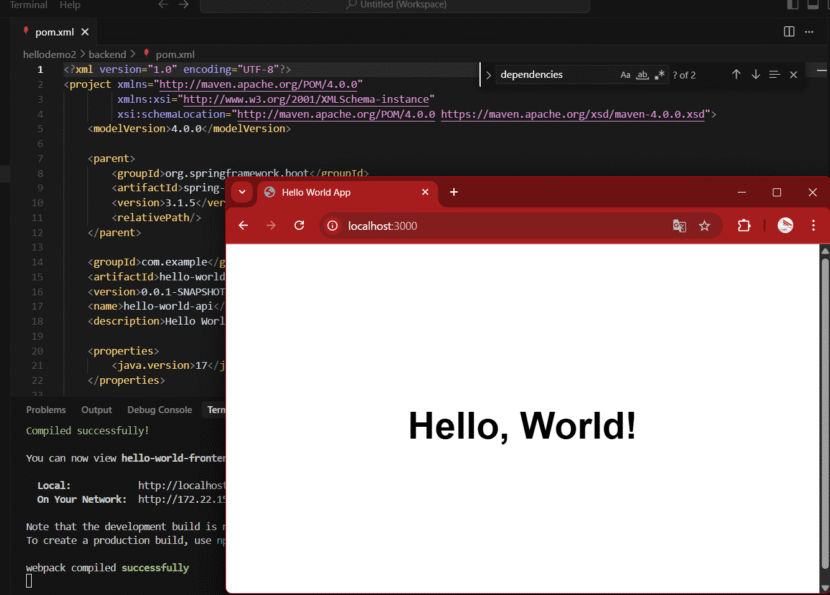The image size is (830, 595).
Task: Click the Hello, World! heading
Action: [x=522, y=426]
